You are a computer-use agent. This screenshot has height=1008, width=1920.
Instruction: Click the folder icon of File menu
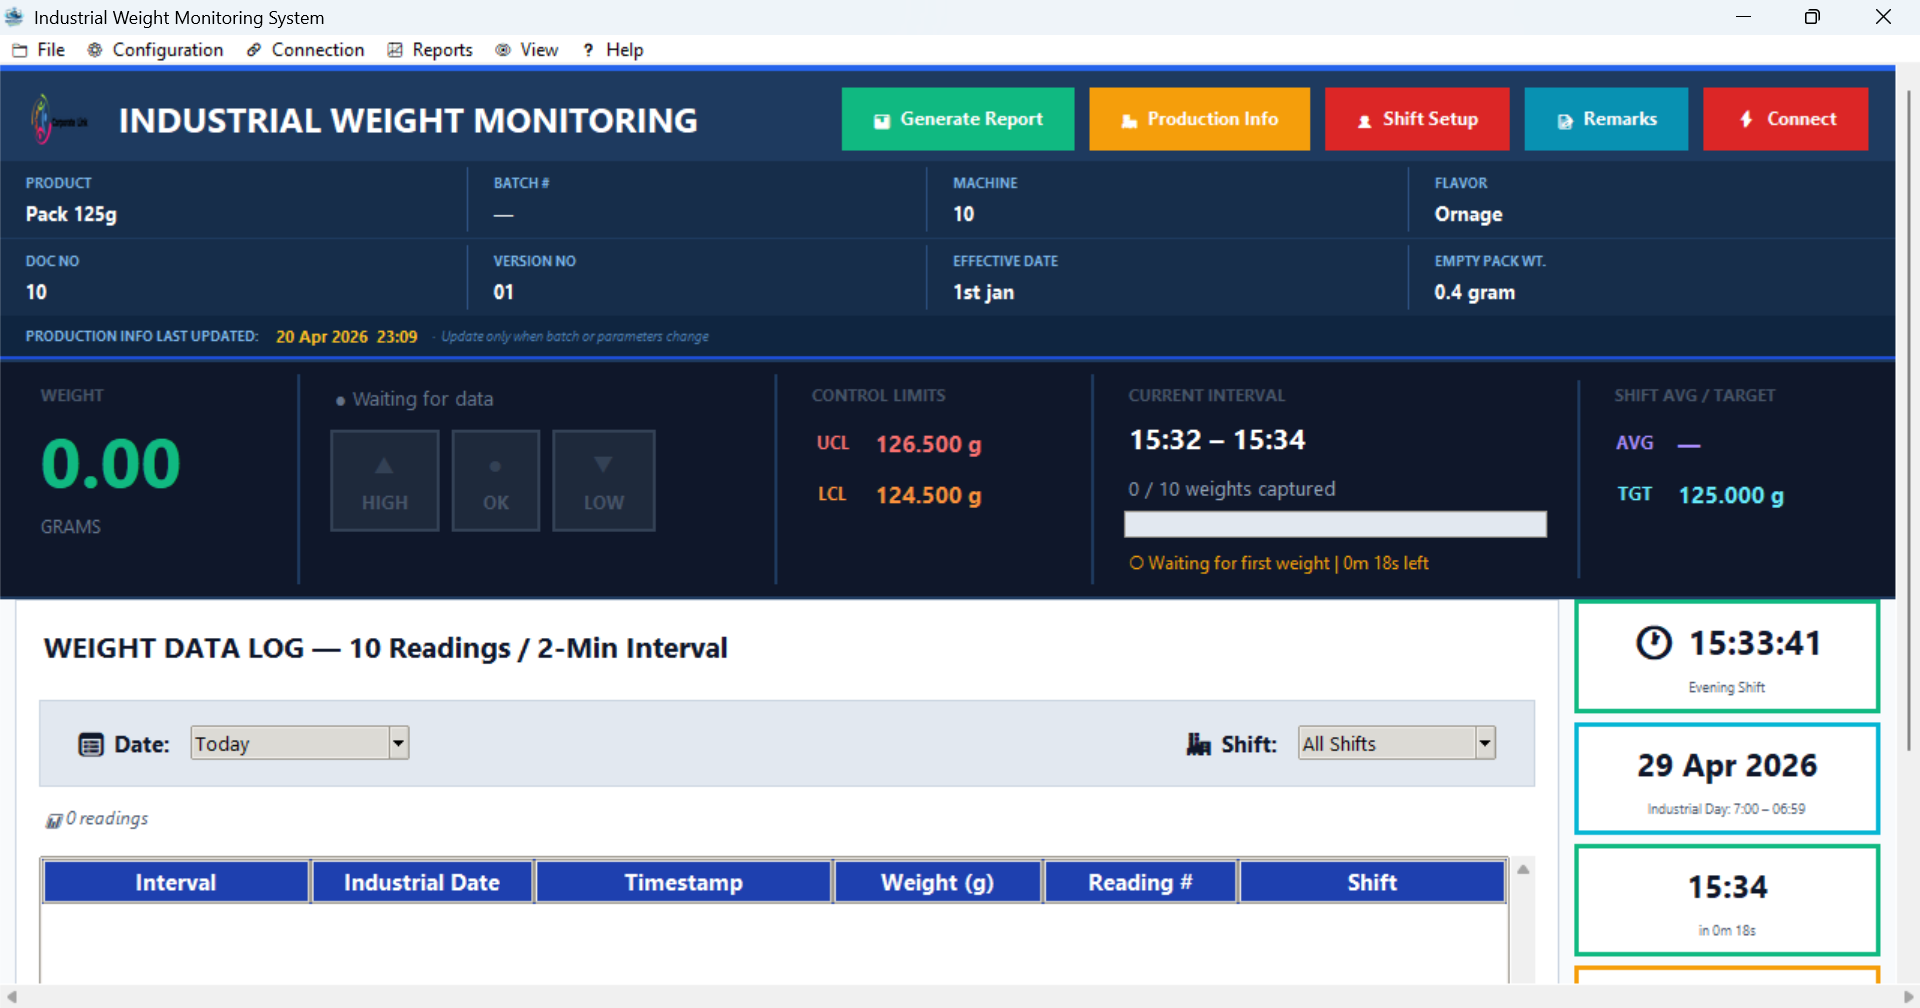click(x=19, y=50)
